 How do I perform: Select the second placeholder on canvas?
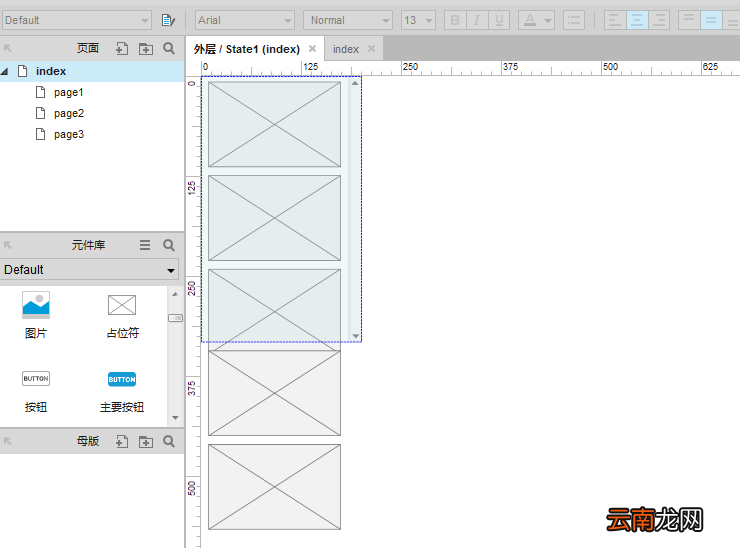pyautogui.click(x=274, y=218)
